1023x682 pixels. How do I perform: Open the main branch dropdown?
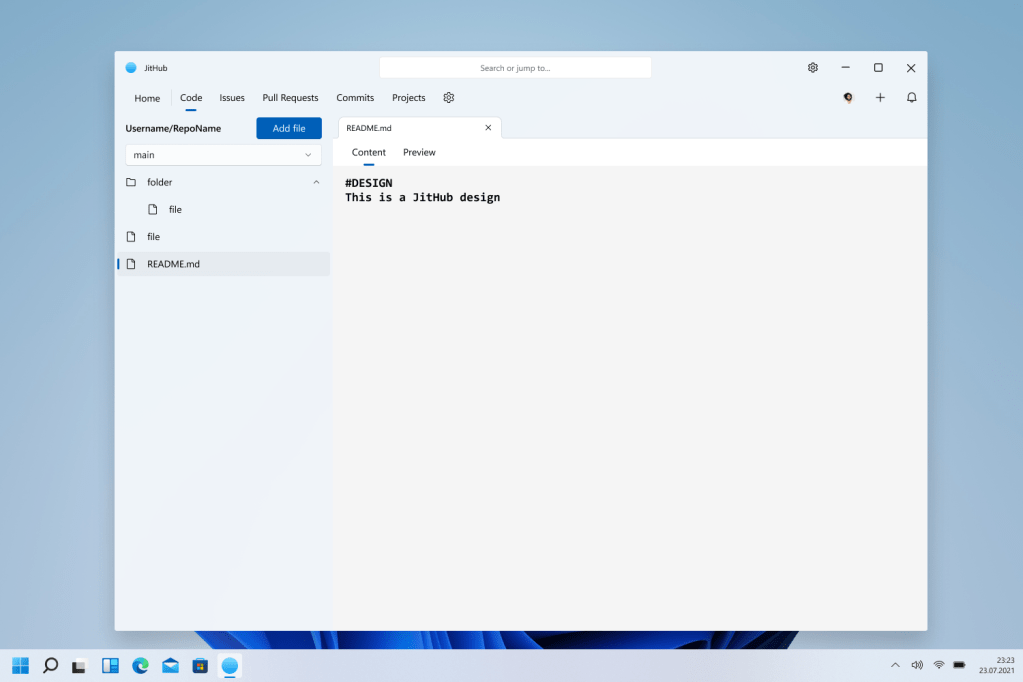tap(223, 155)
